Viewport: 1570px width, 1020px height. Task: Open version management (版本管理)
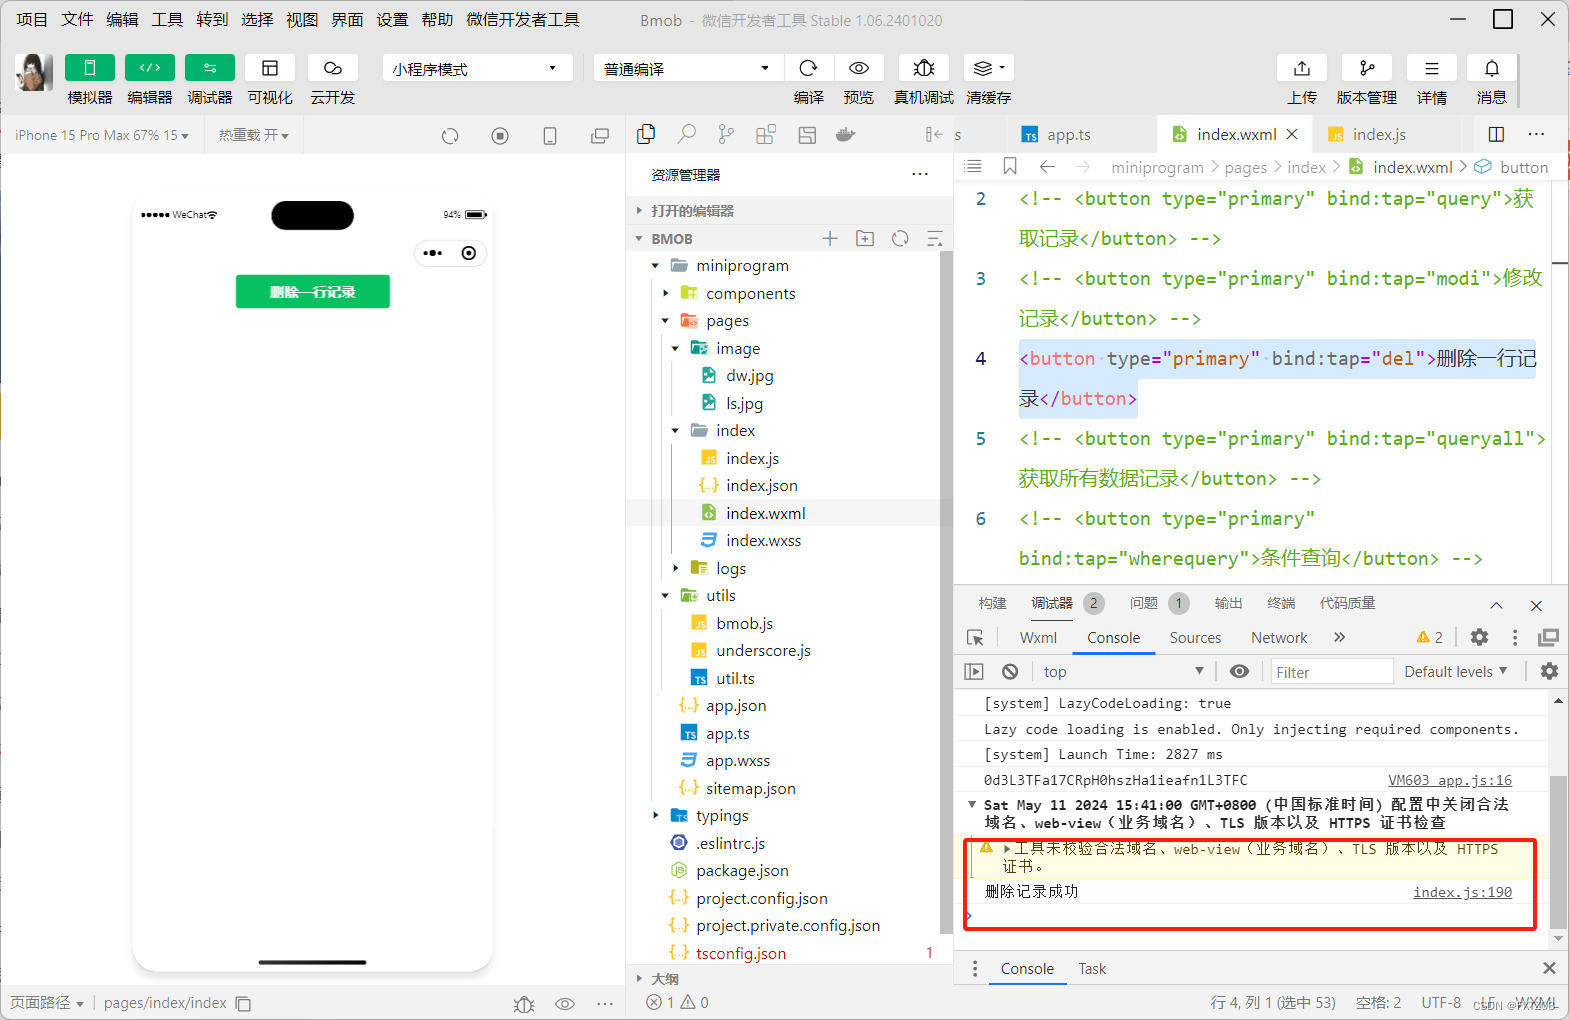tap(1367, 68)
